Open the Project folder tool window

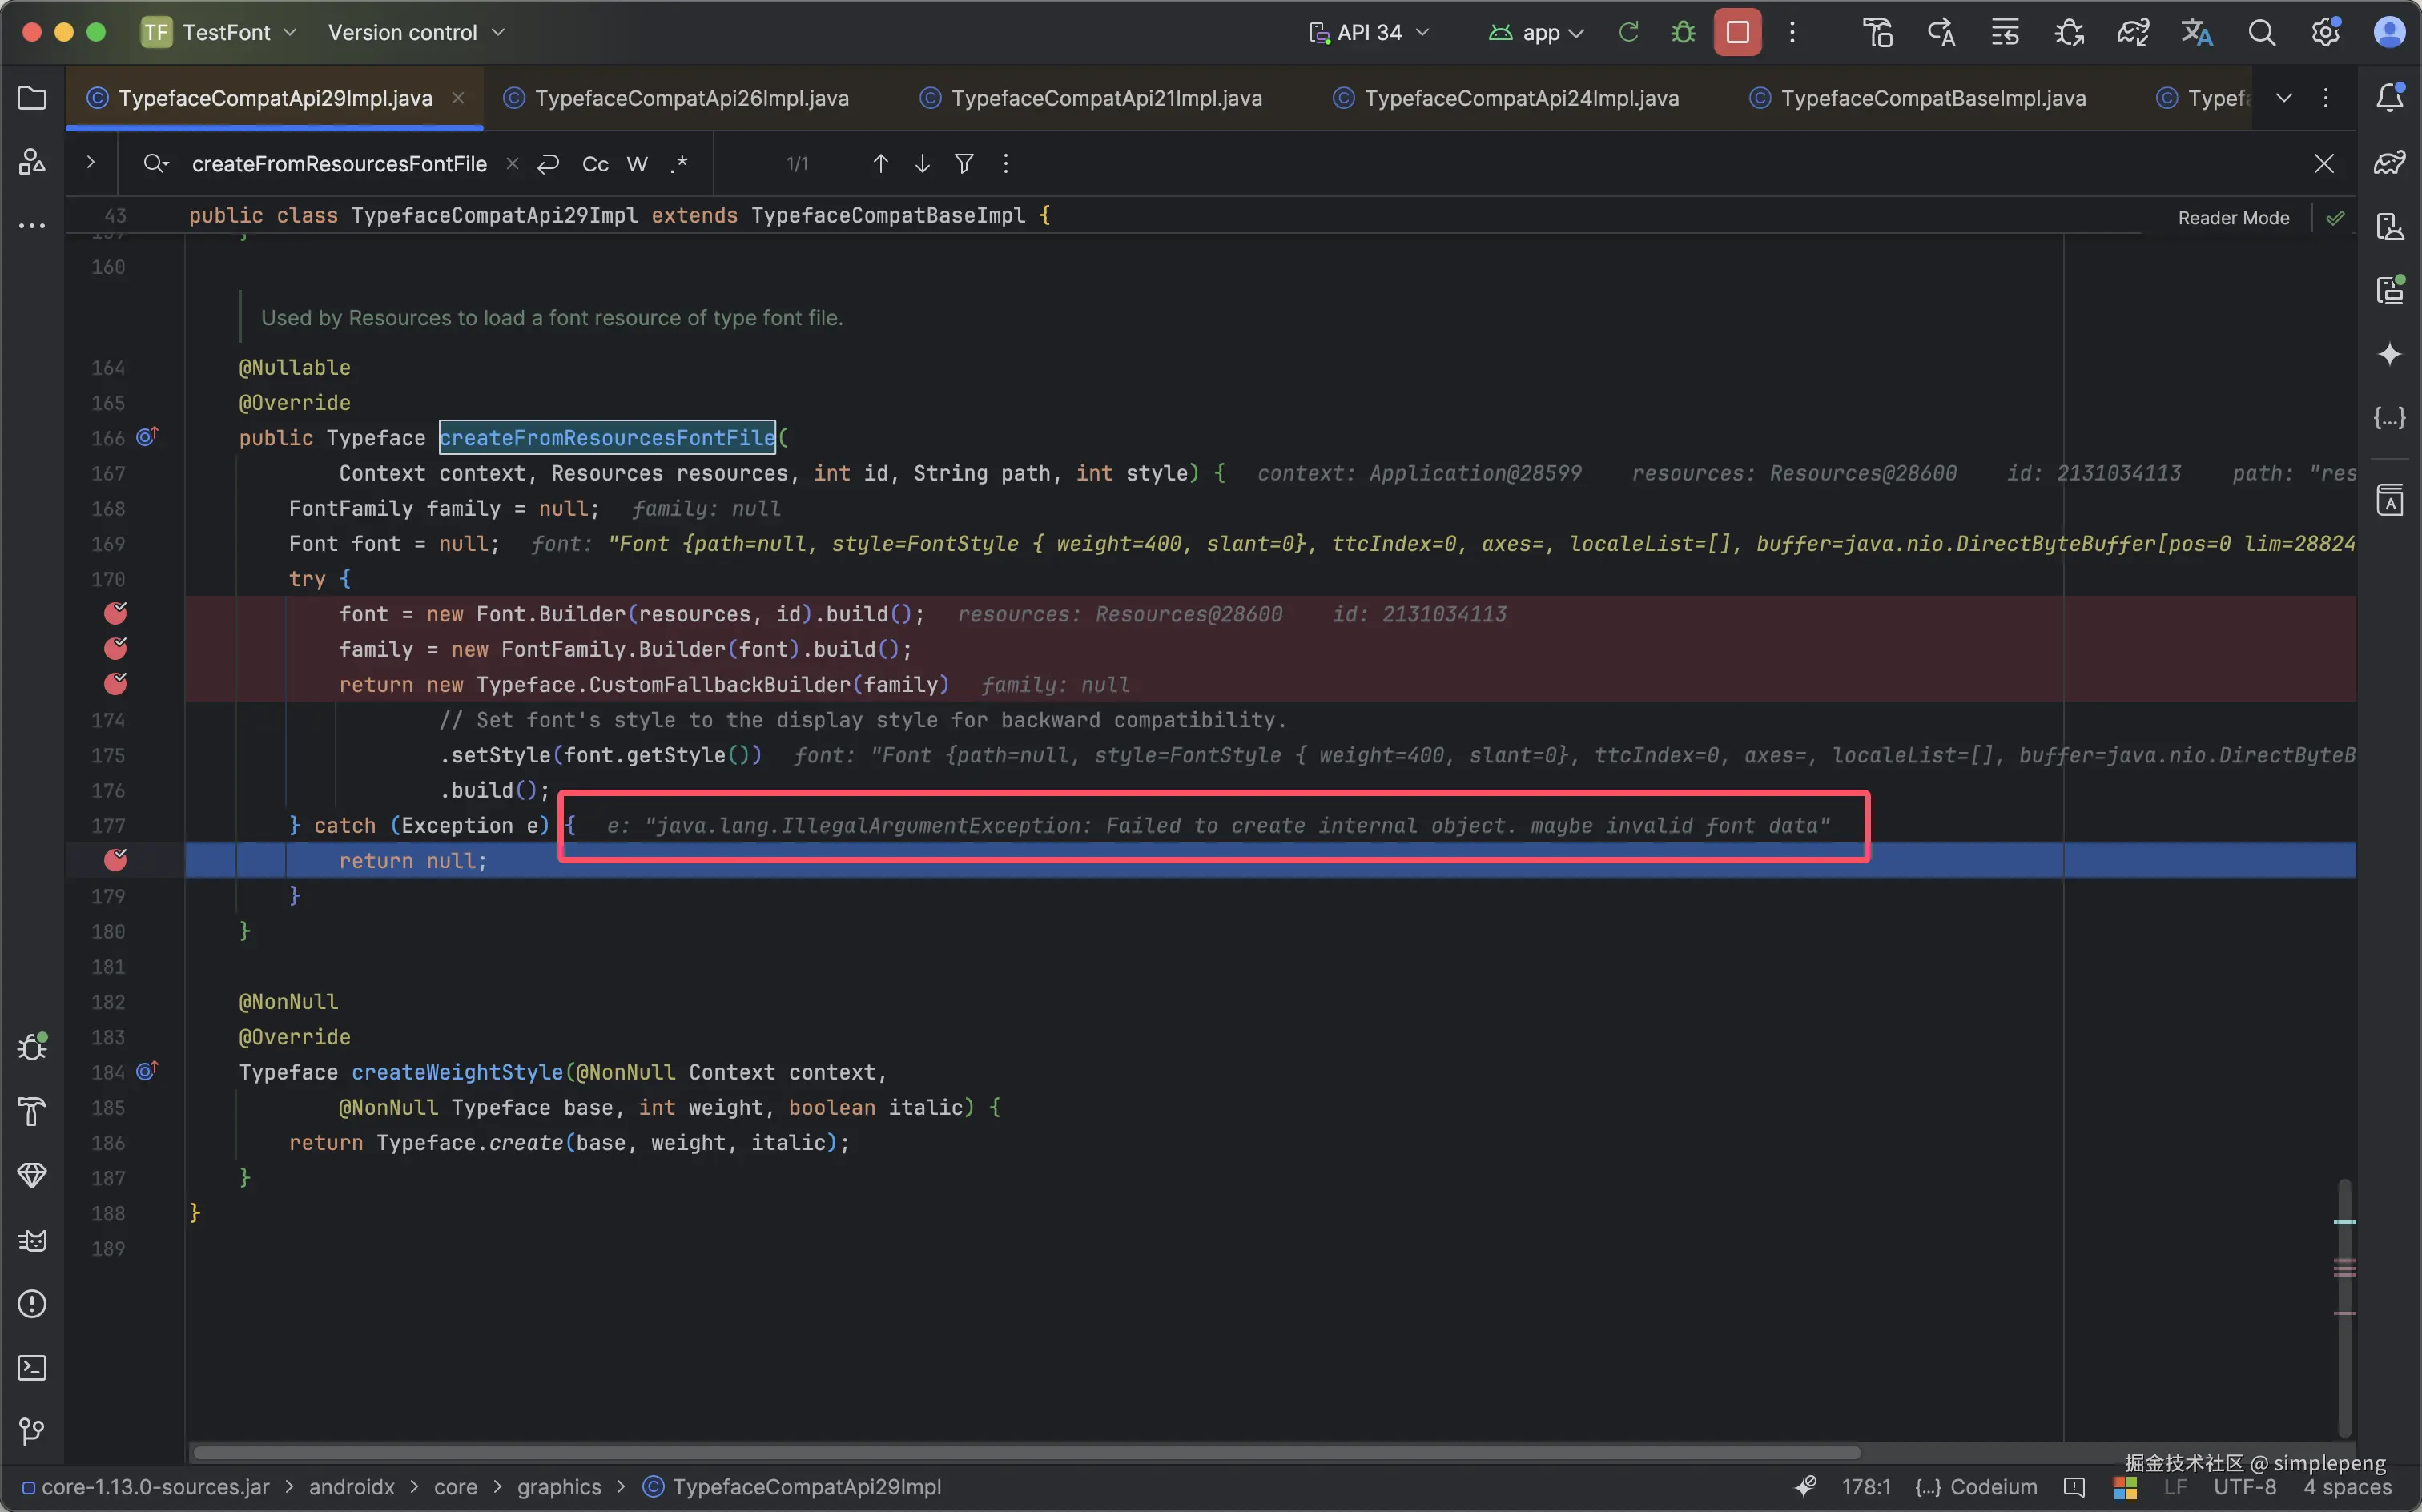32,98
